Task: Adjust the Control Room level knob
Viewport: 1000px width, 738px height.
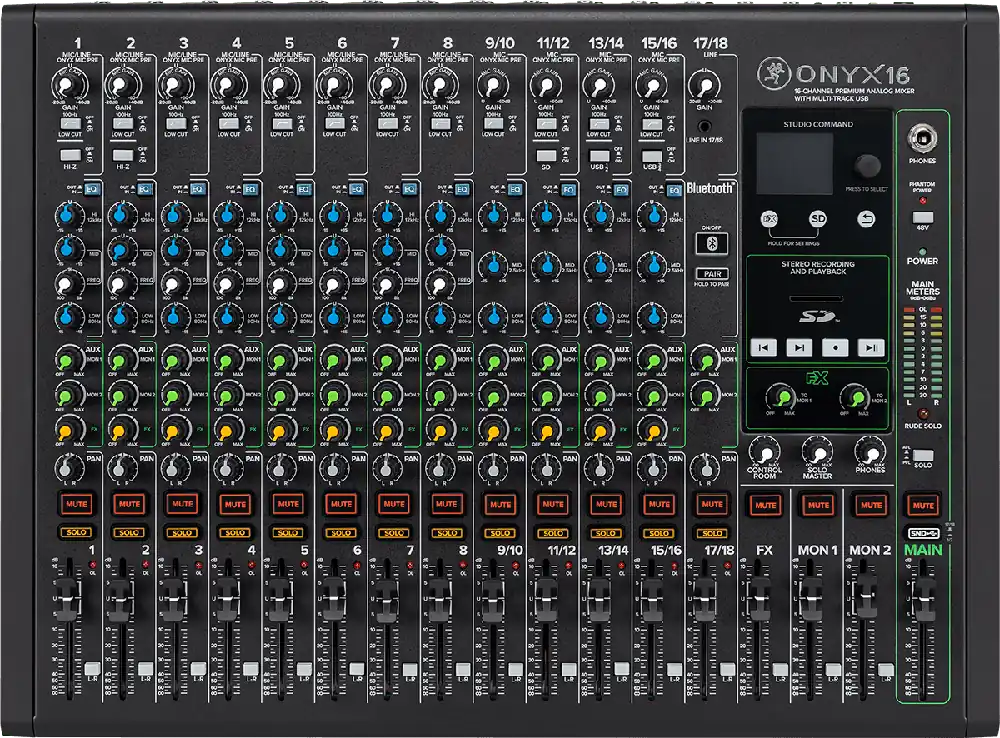Action: pyautogui.click(x=765, y=451)
